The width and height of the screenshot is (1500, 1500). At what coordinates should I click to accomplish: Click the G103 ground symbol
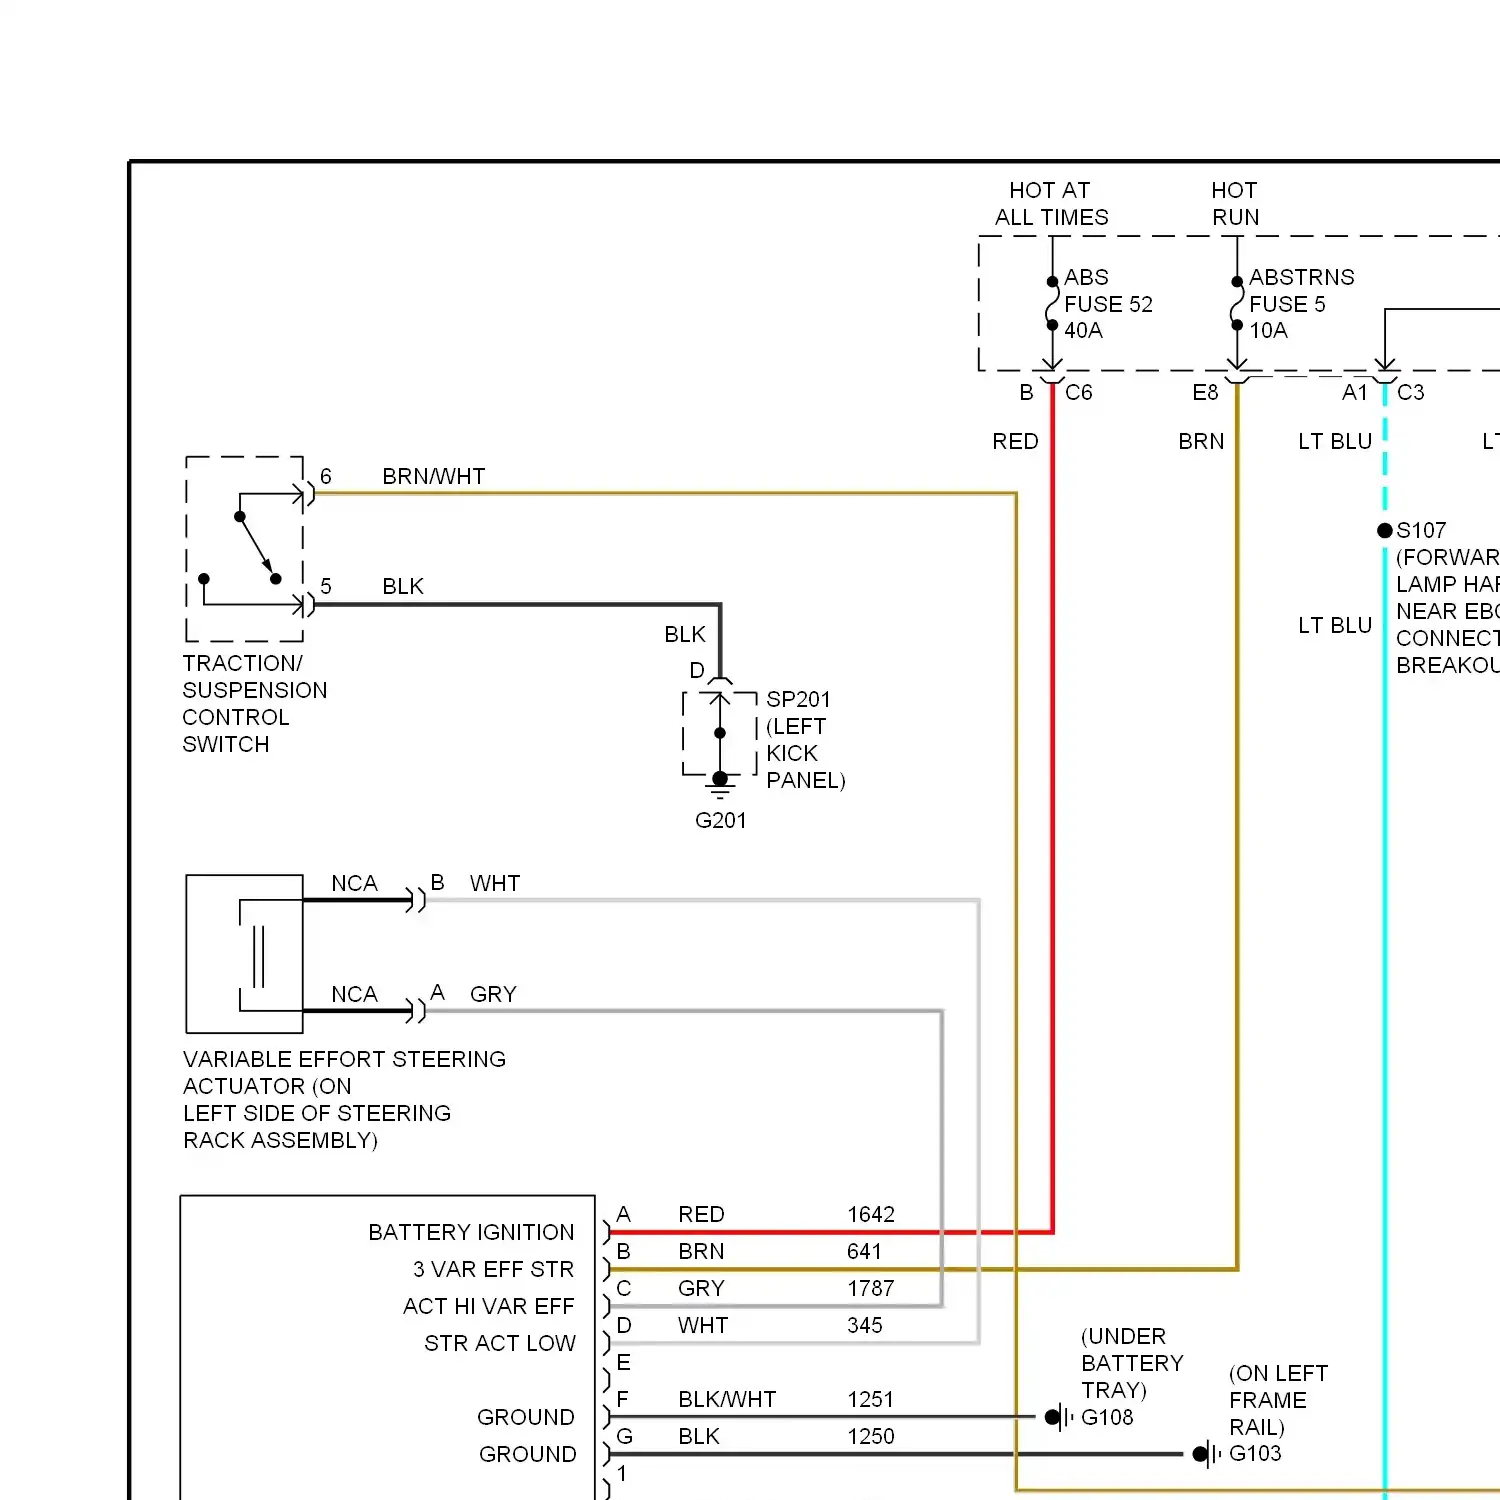coord(1206,1454)
